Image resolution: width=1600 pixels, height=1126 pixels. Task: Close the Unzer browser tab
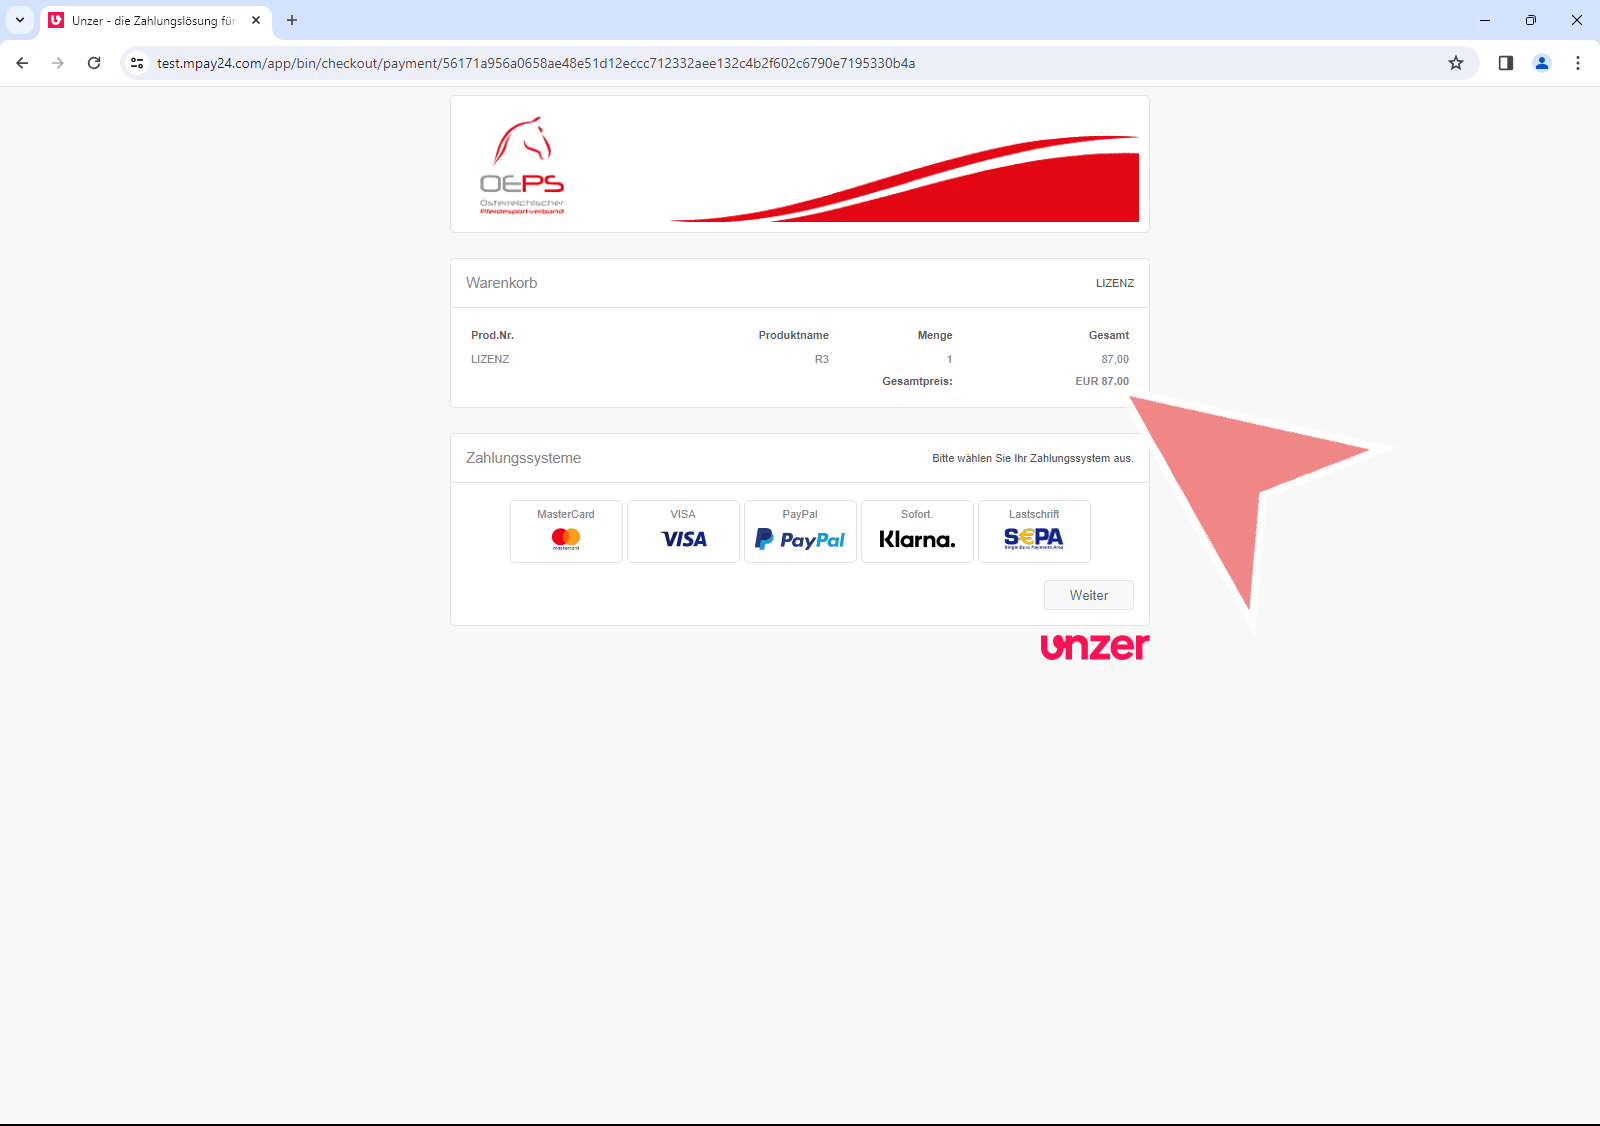(256, 20)
